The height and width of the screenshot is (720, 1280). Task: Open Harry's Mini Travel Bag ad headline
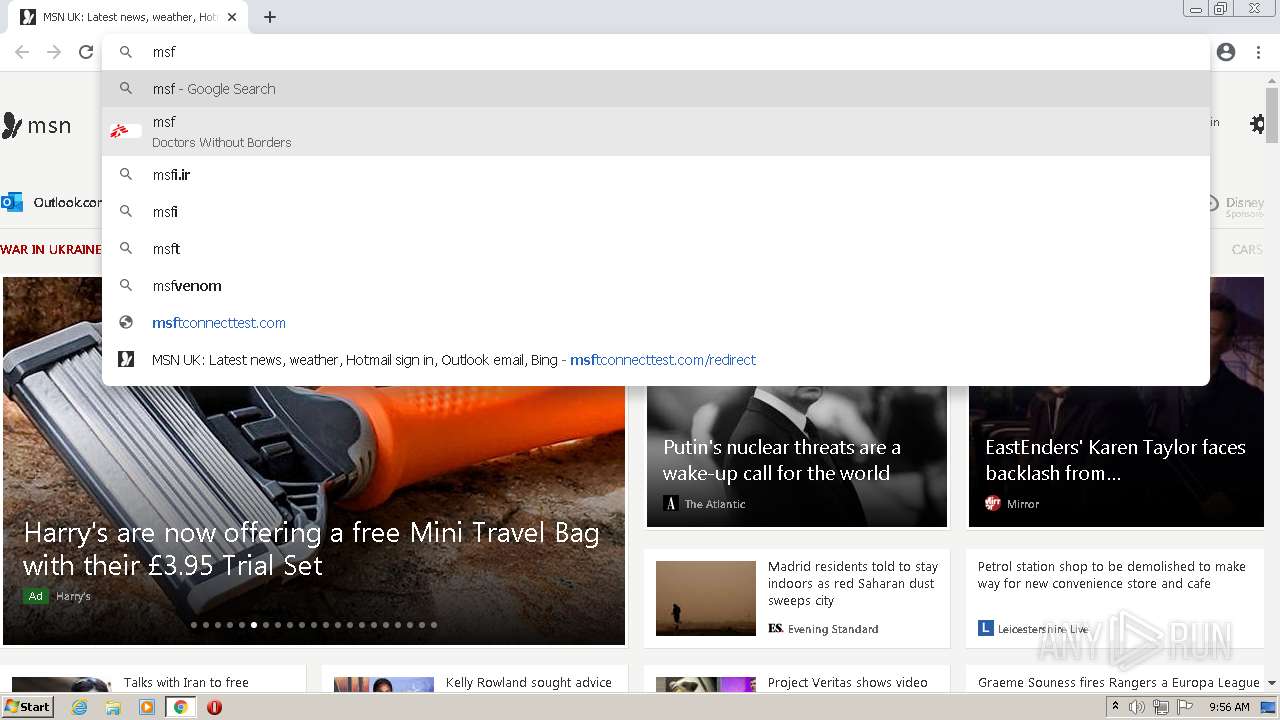[x=311, y=549]
